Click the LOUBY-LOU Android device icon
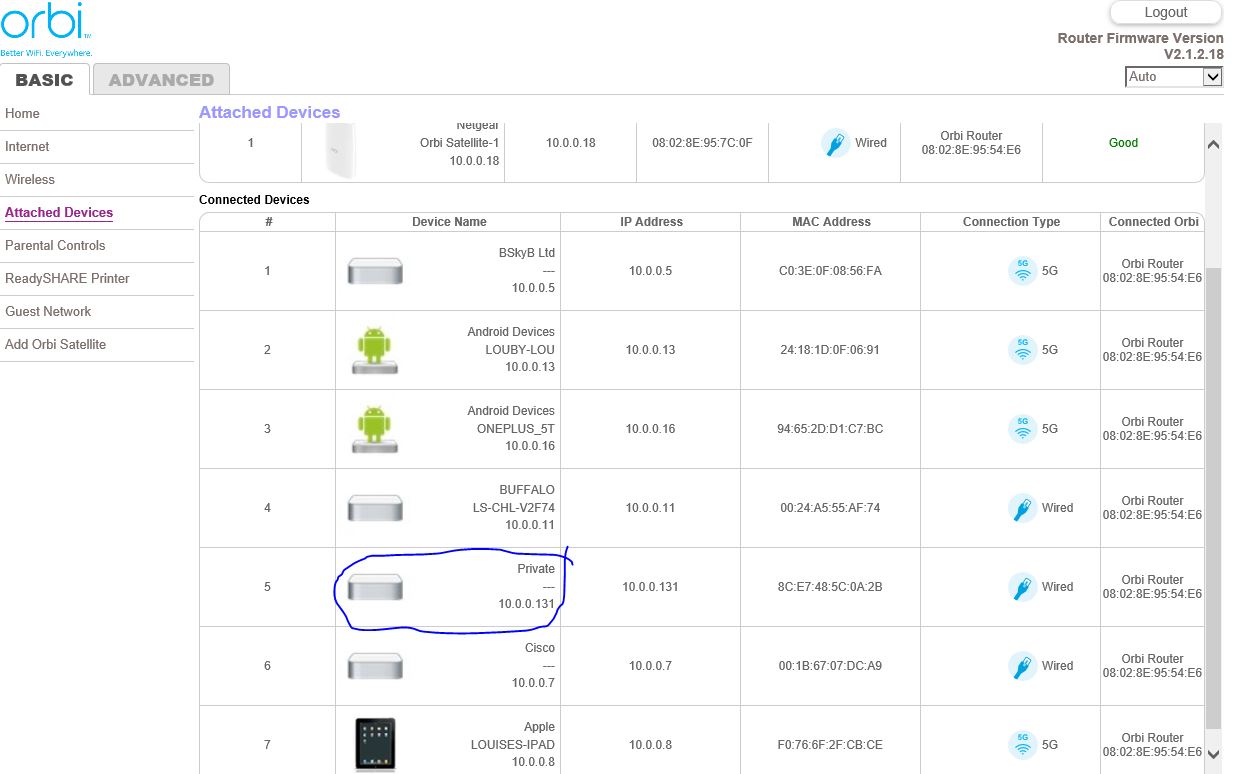Viewport: 1237px width, 774px height. [x=375, y=350]
